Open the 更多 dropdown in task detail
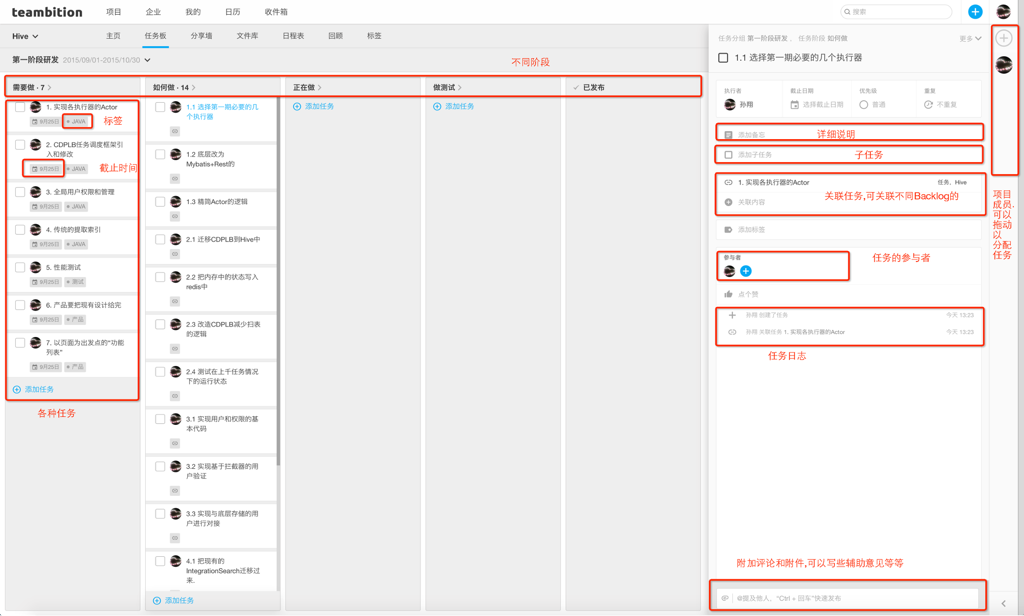 [970, 39]
